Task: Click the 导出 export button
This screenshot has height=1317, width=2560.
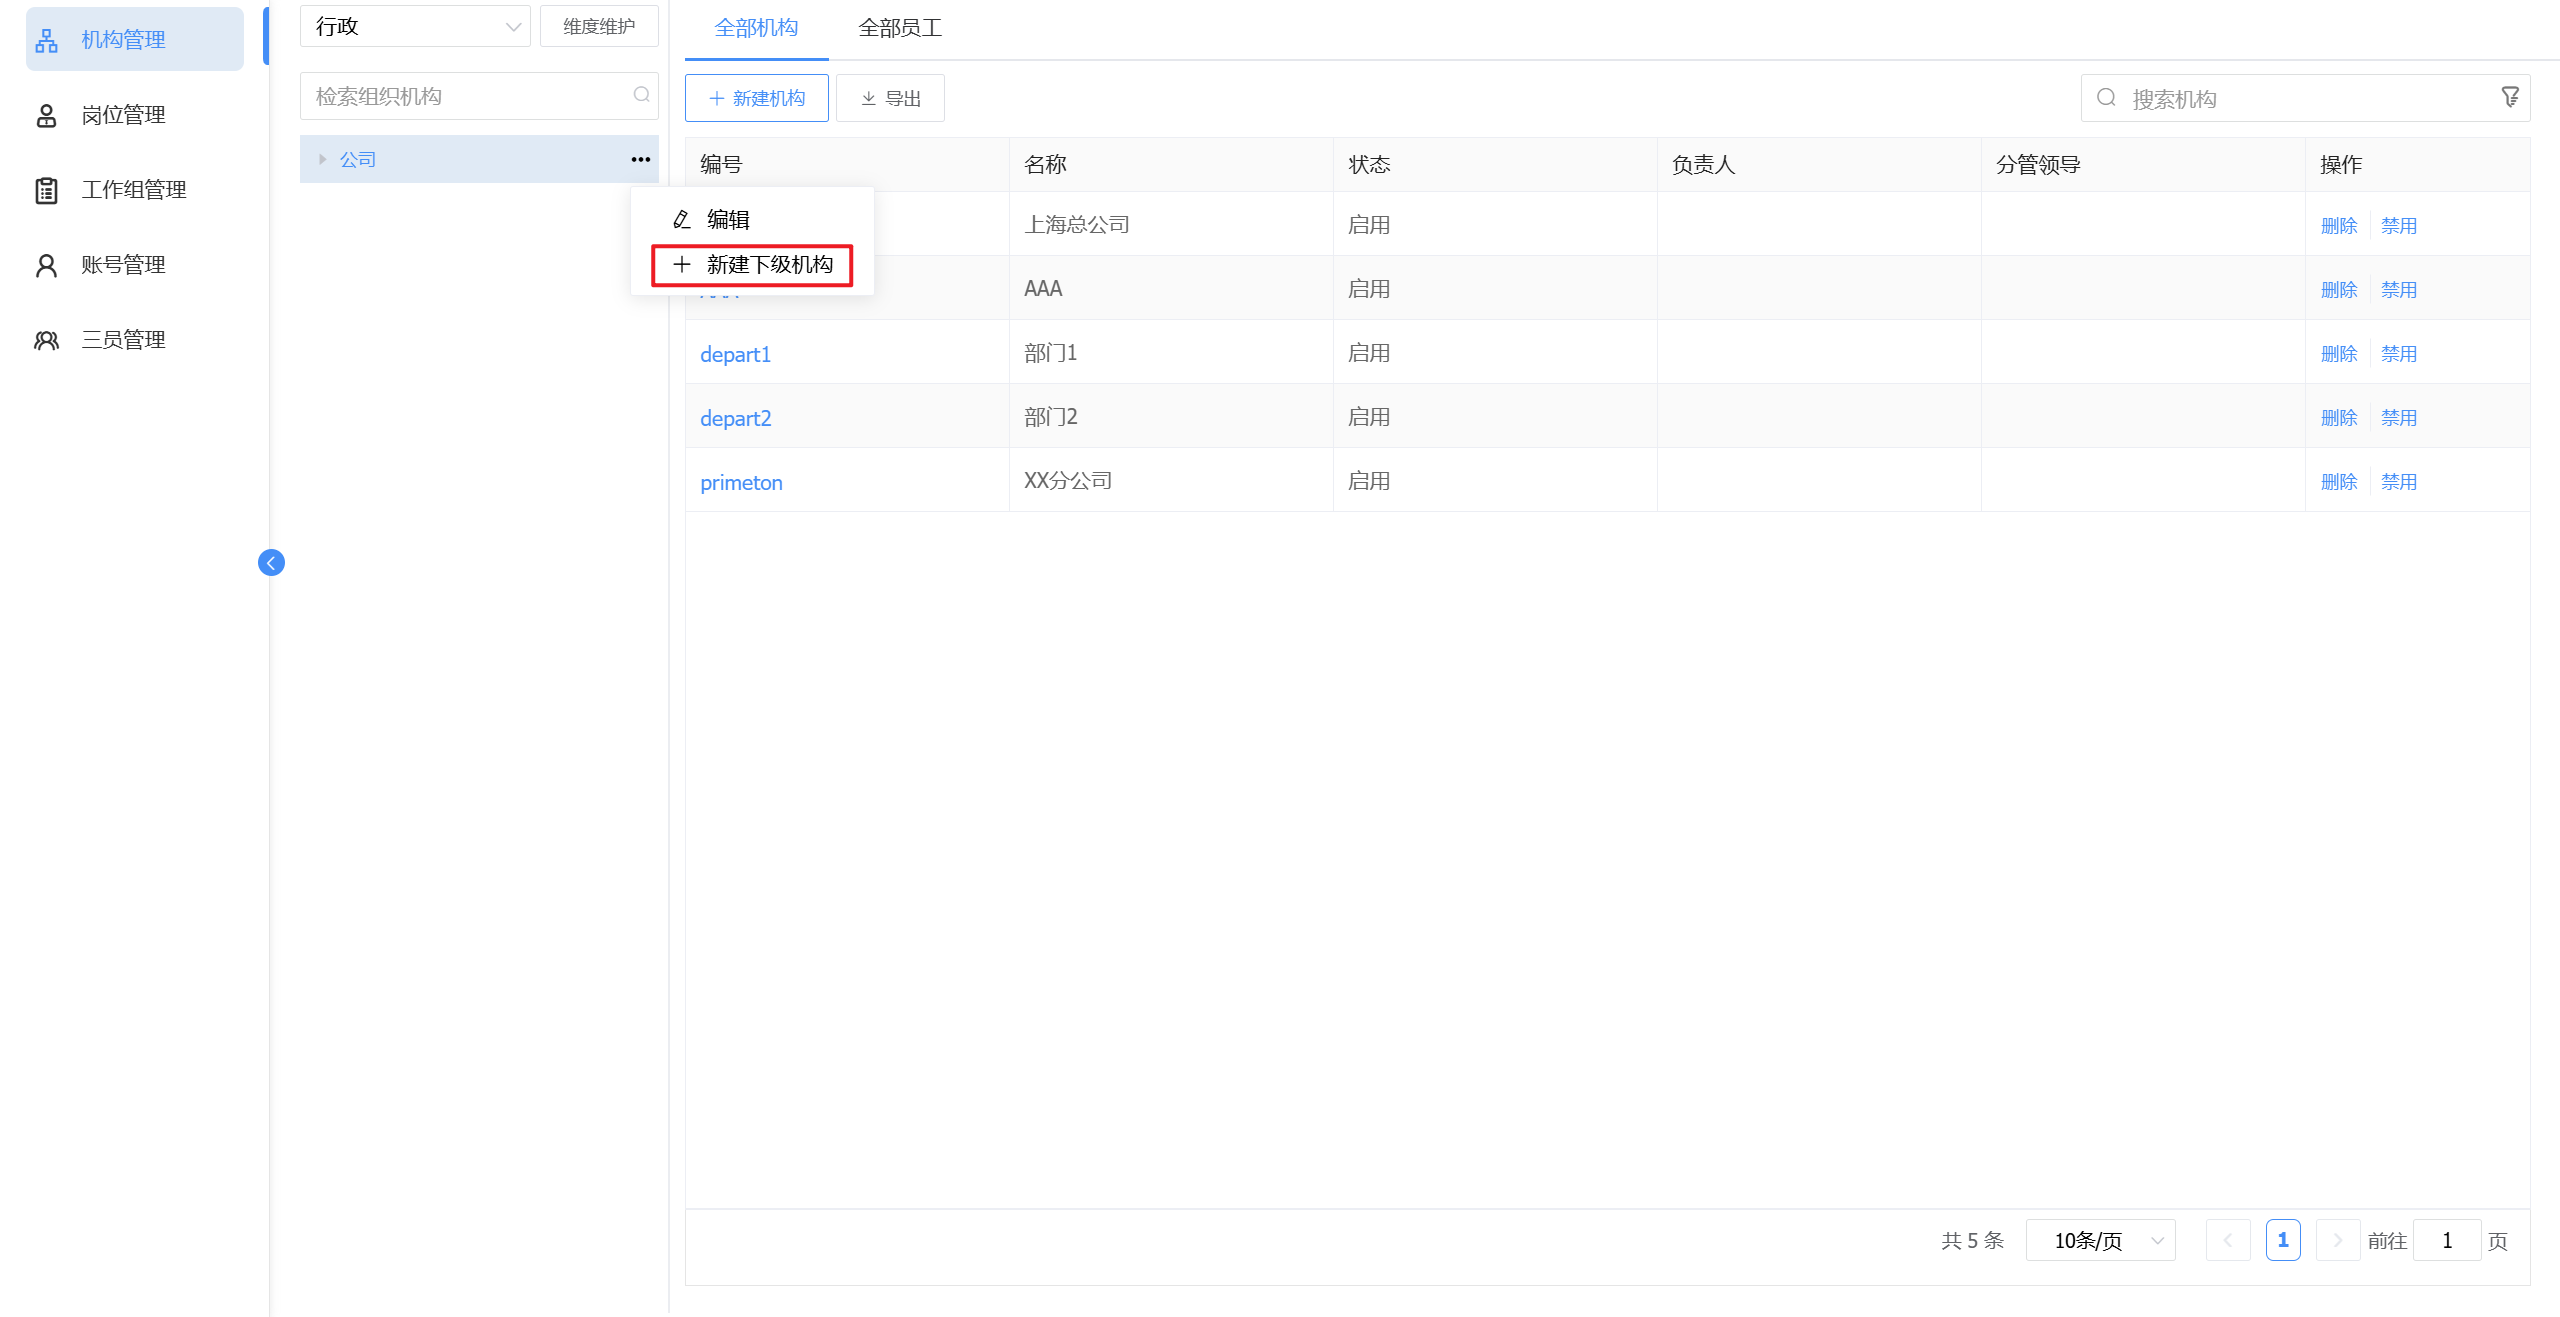Action: (x=890, y=98)
